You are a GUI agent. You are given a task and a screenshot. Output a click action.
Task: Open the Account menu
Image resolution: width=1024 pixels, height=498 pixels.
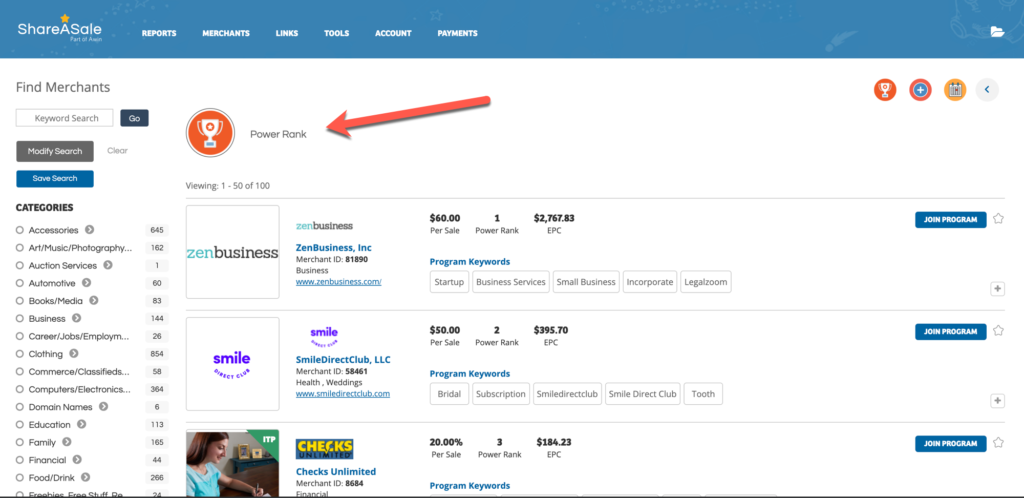[x=393, y=33]
